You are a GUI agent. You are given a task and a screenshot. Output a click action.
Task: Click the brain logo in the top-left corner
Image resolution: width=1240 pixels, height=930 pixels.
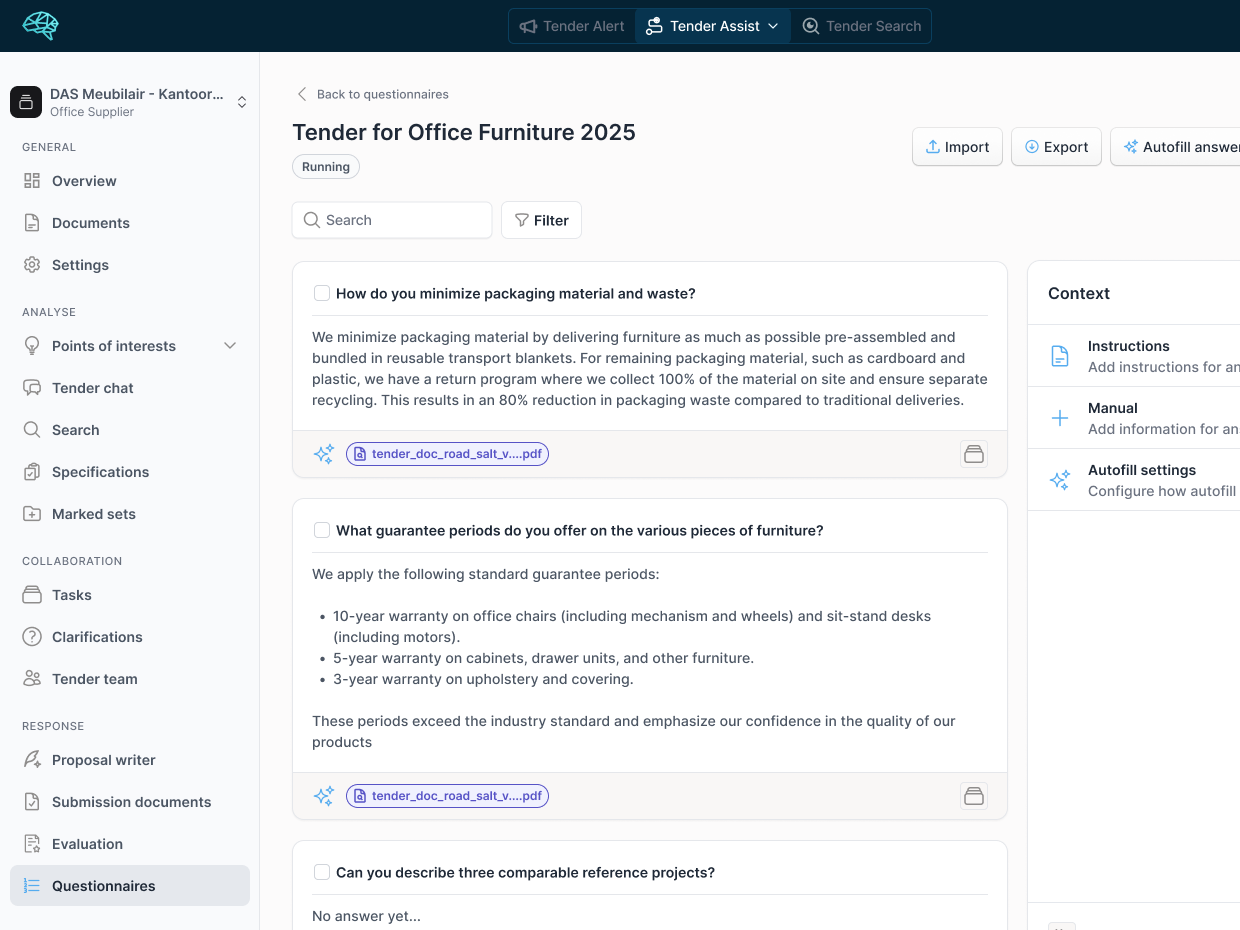(x=40, y=26)
